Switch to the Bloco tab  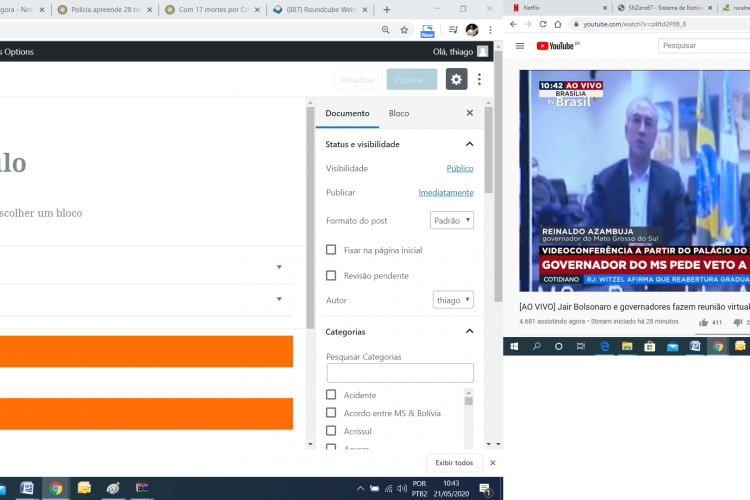(399, 113)
